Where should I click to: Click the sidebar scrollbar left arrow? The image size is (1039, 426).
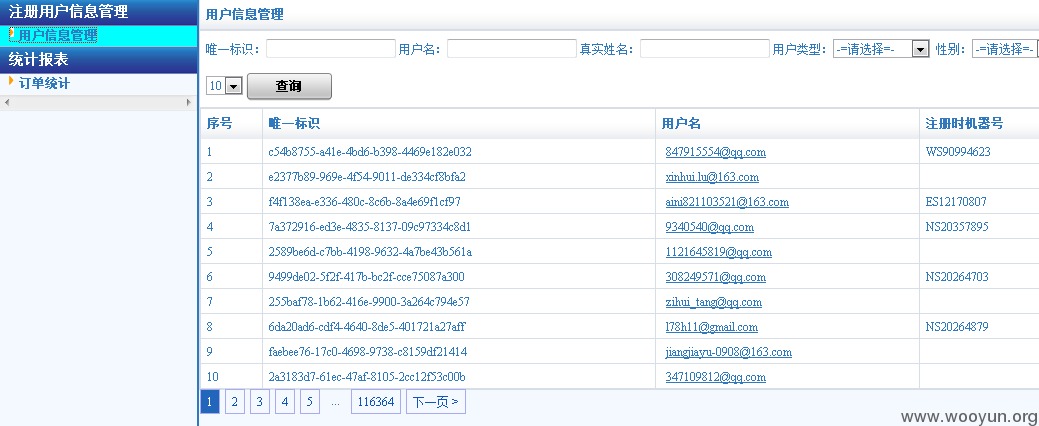(7, 103)
